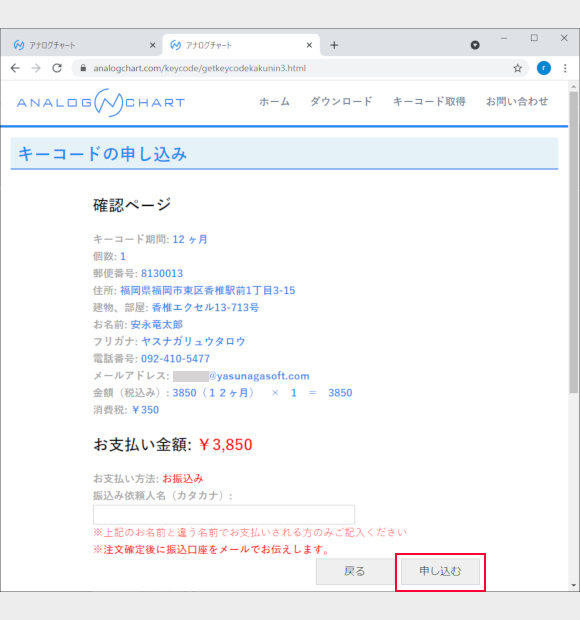This screenshot has height=620, width=580.
Task: Click the padlock icon in address bar
Action: click(83, 68)
